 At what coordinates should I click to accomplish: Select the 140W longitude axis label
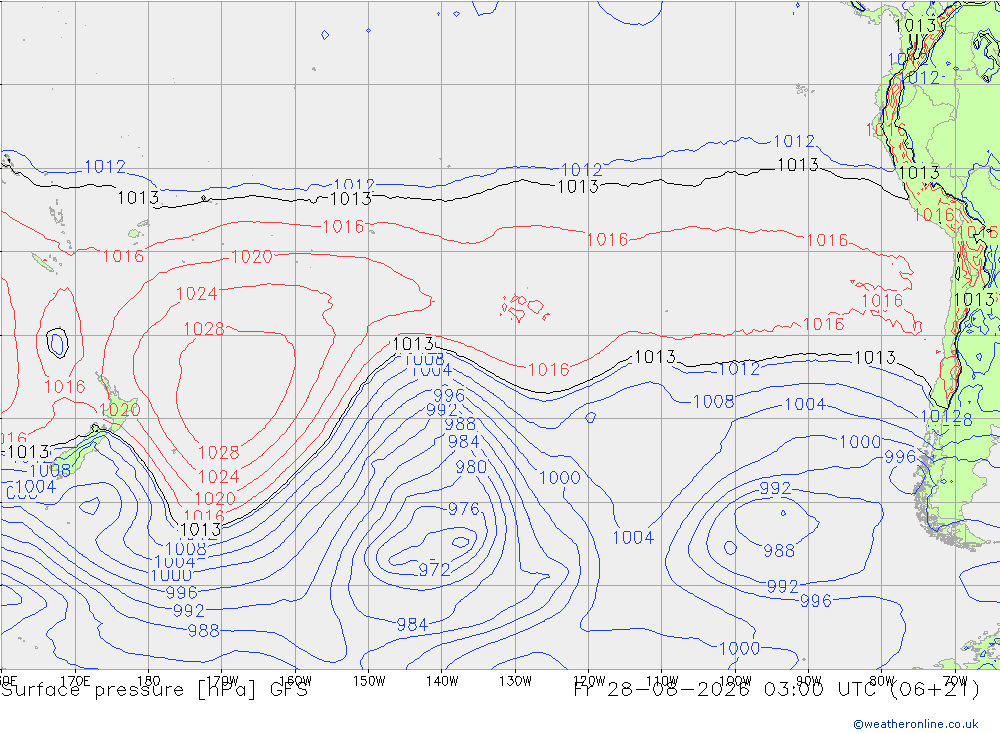[442, 681]
